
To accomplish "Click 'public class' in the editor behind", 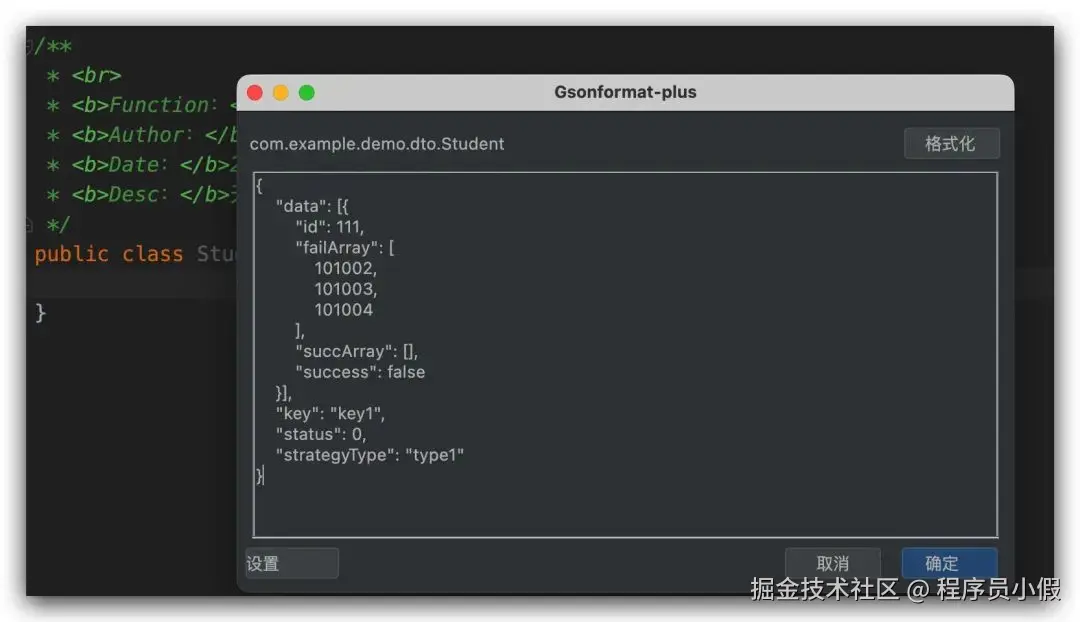I will pos(108,253).
